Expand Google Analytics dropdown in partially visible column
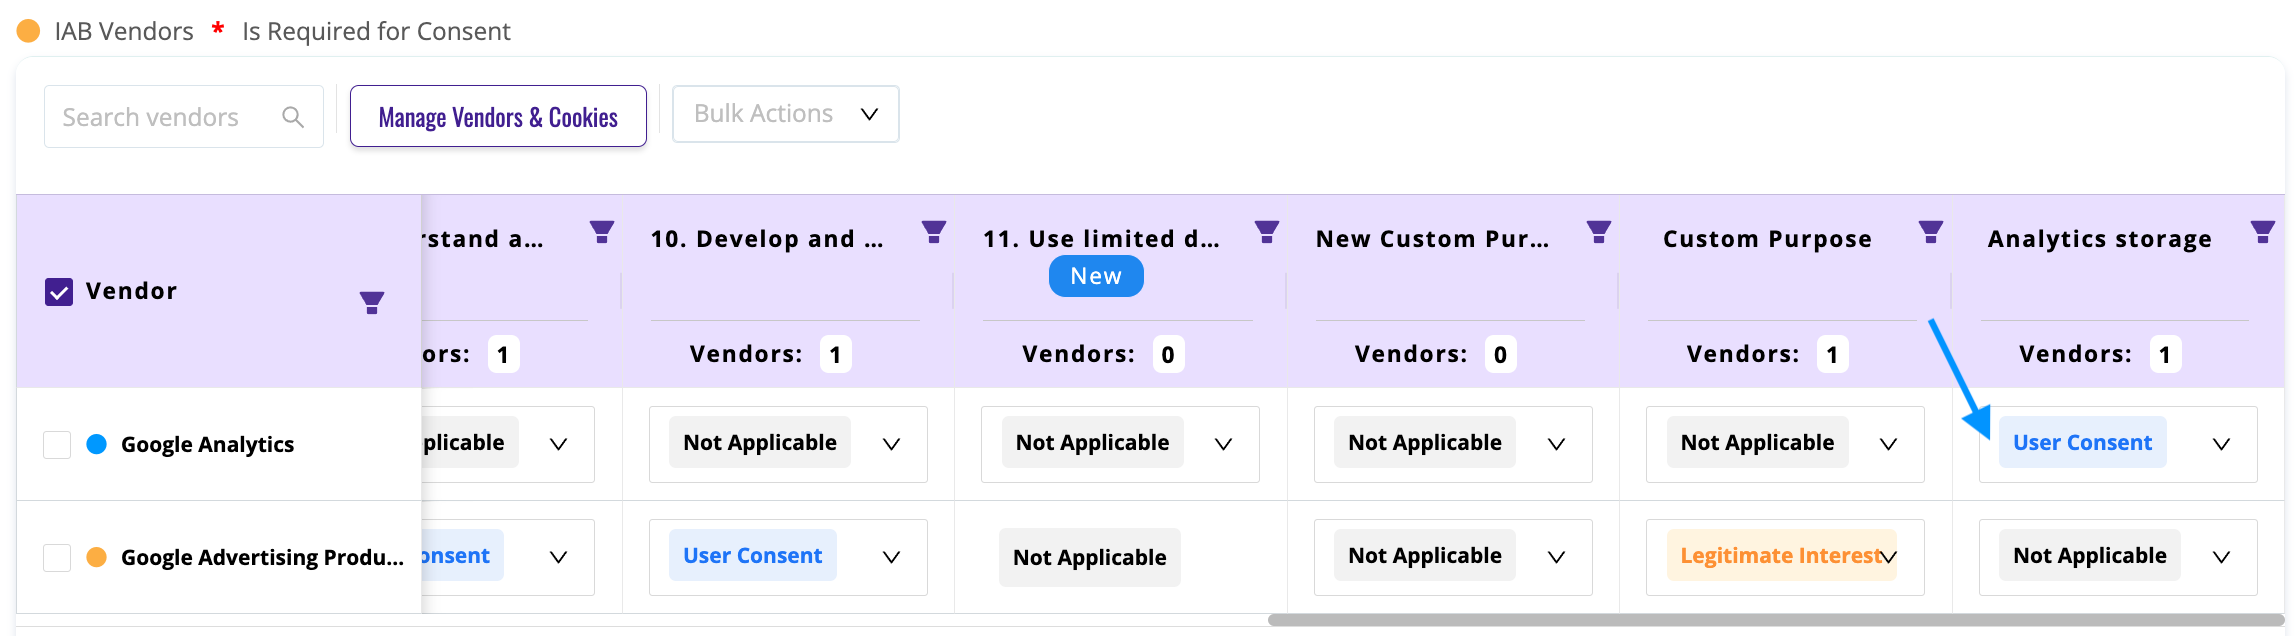2295x636 pixels. [559, 444]
